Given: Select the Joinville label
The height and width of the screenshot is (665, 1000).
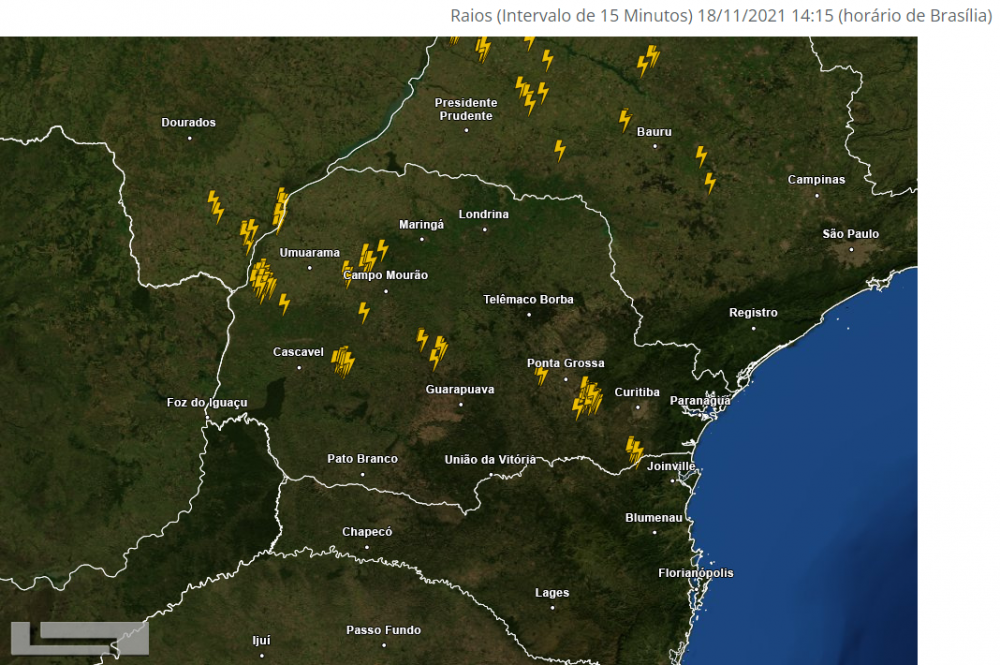Looking at the screenshot, I should [671, 467].
